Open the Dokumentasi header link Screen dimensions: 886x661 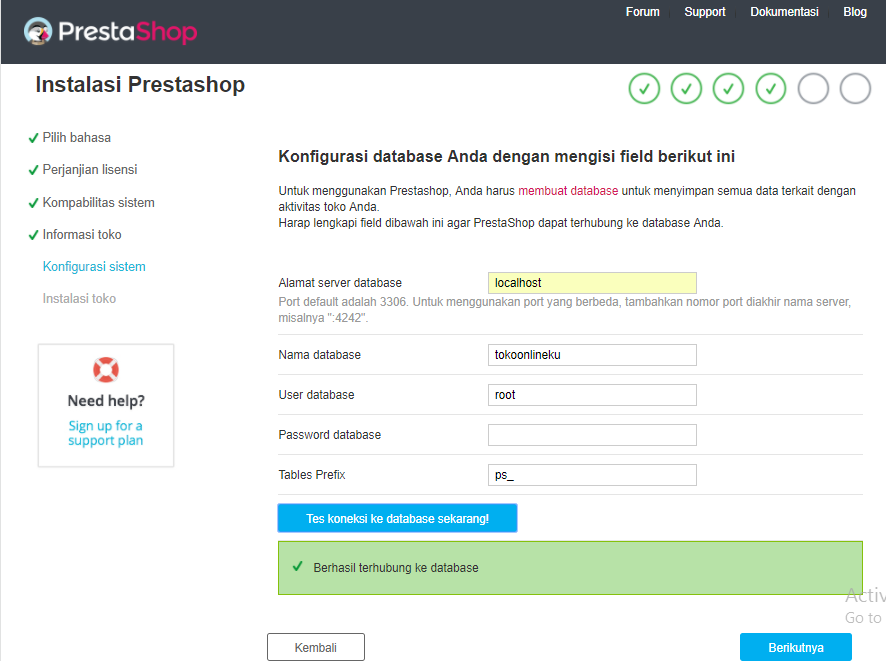point(784,12)
